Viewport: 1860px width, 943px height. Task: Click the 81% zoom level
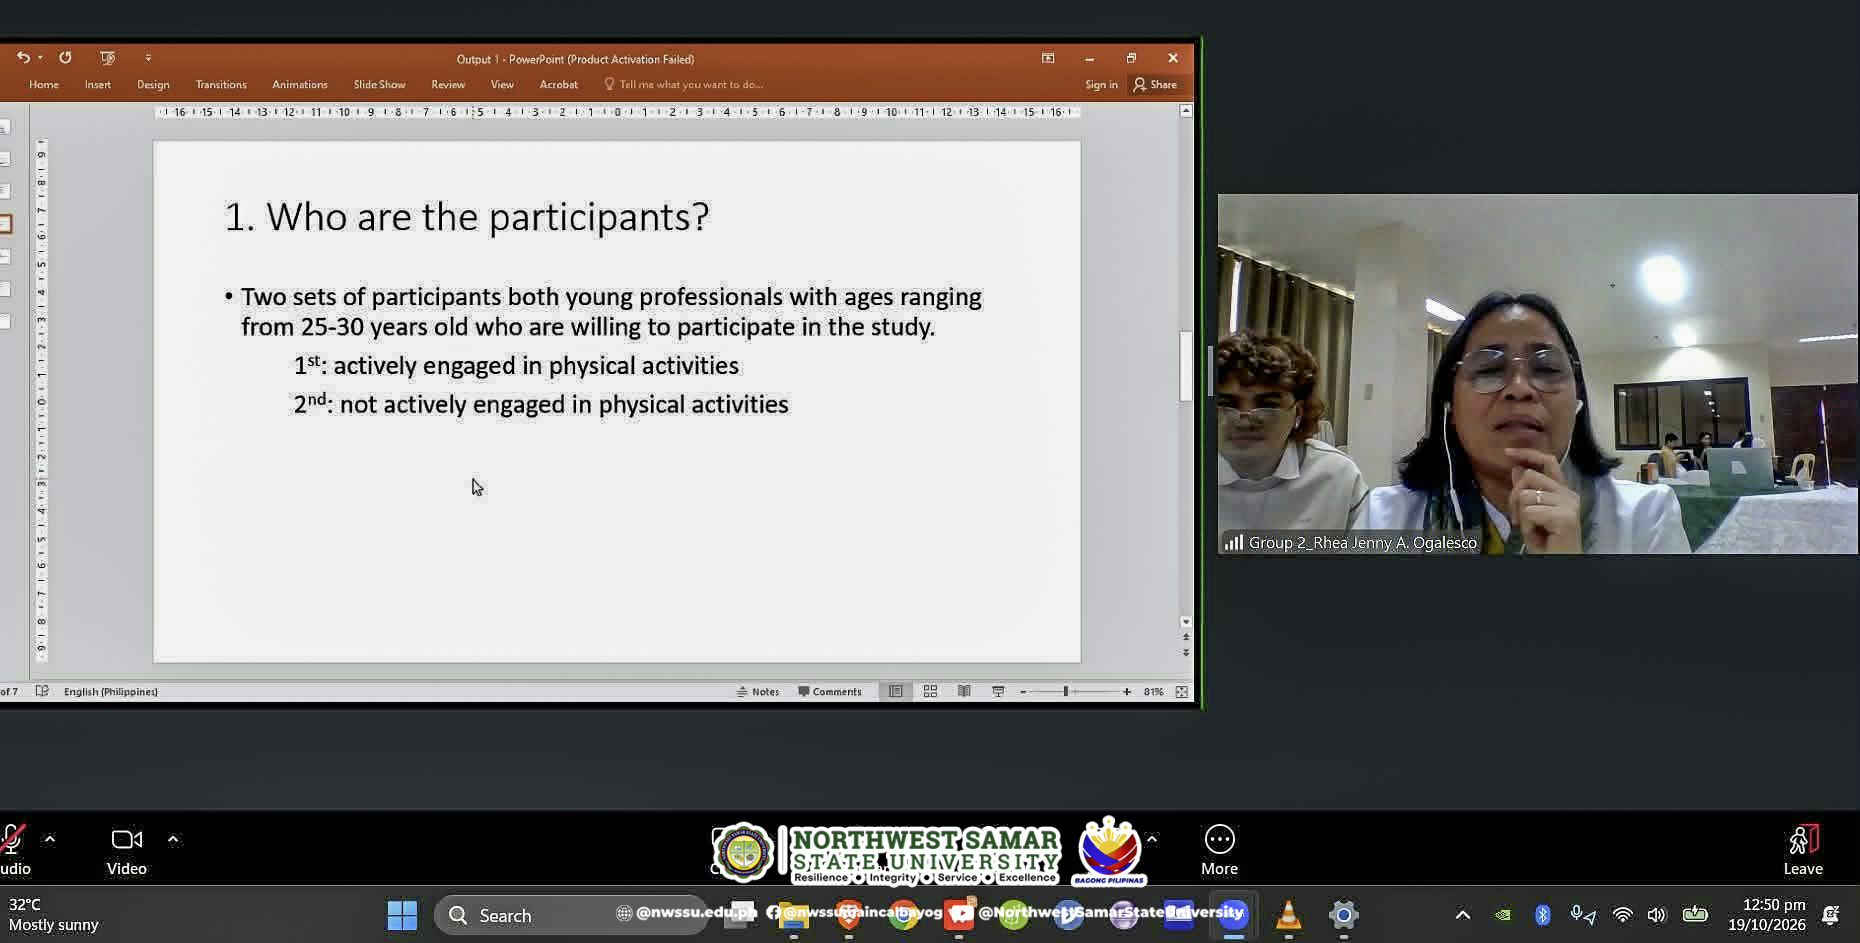[1153, 692]
